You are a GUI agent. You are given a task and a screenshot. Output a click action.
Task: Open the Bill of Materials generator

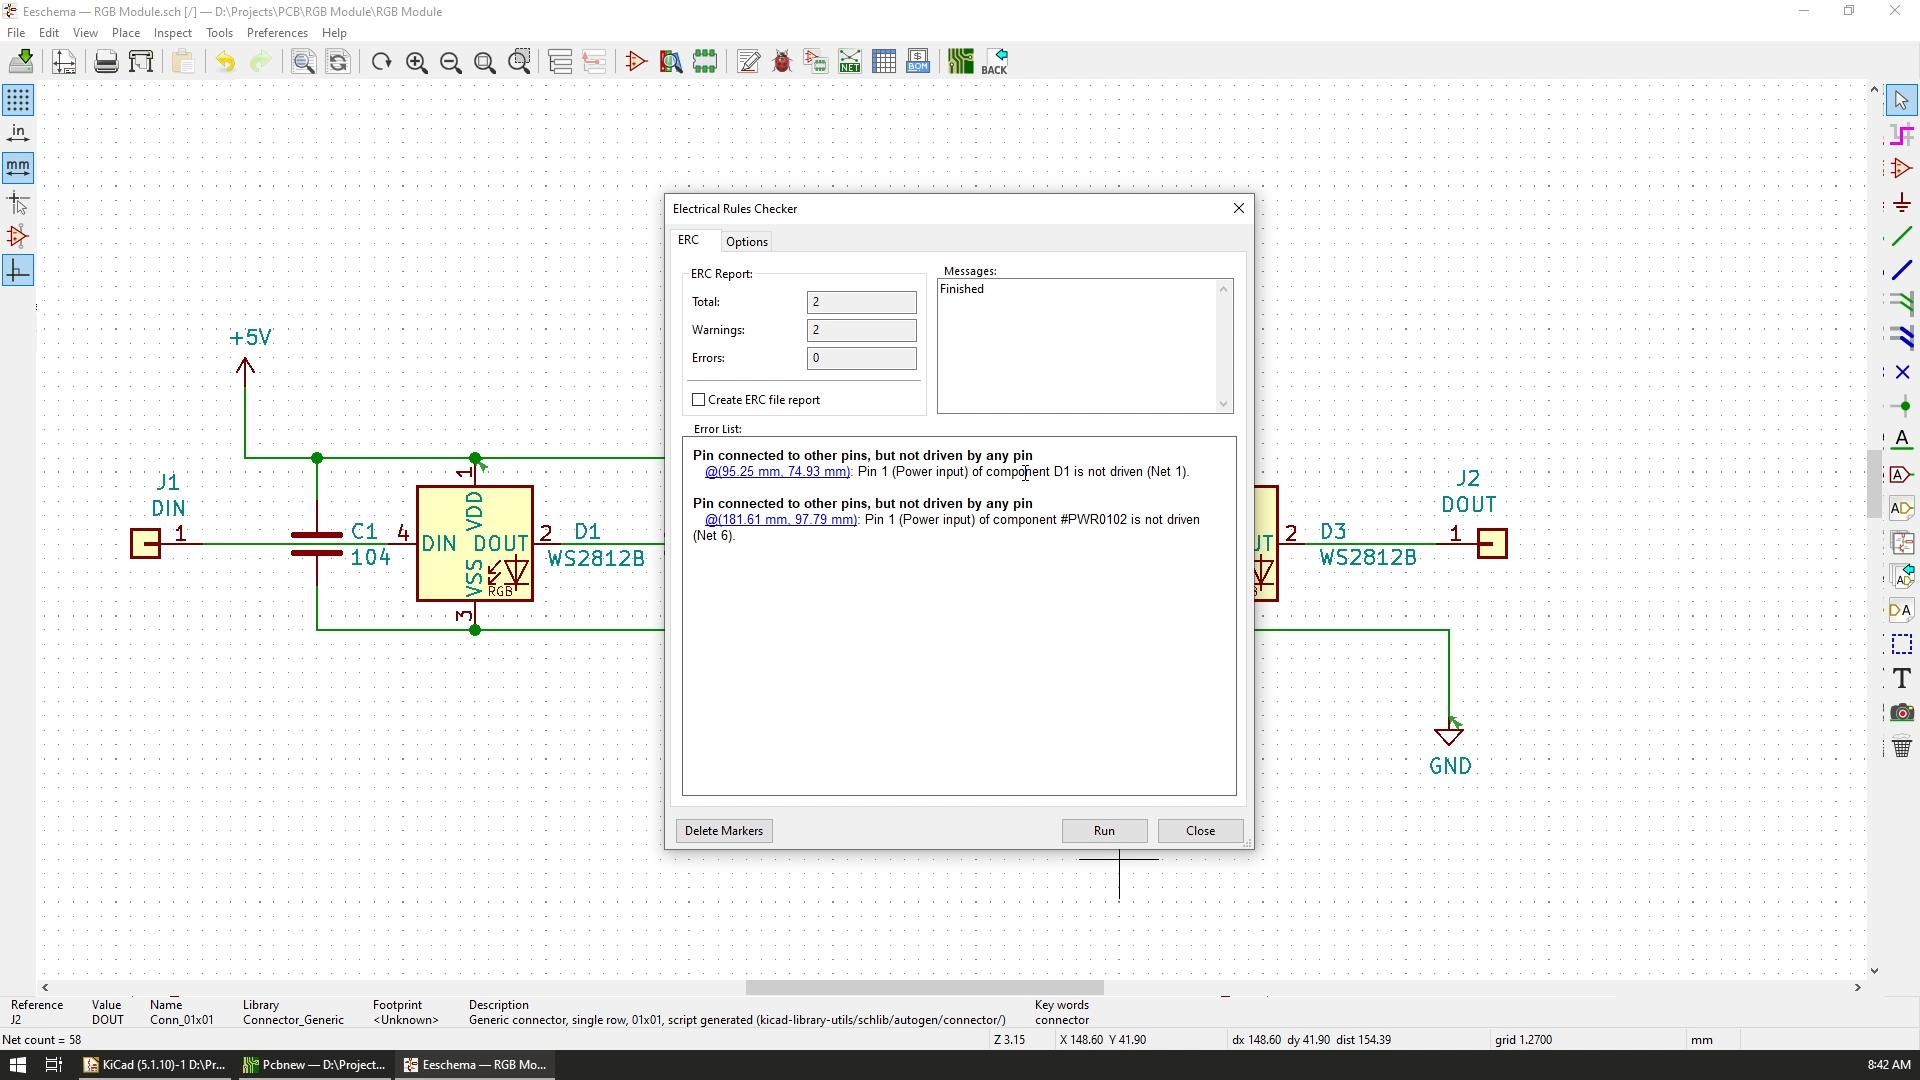[918, 61]
